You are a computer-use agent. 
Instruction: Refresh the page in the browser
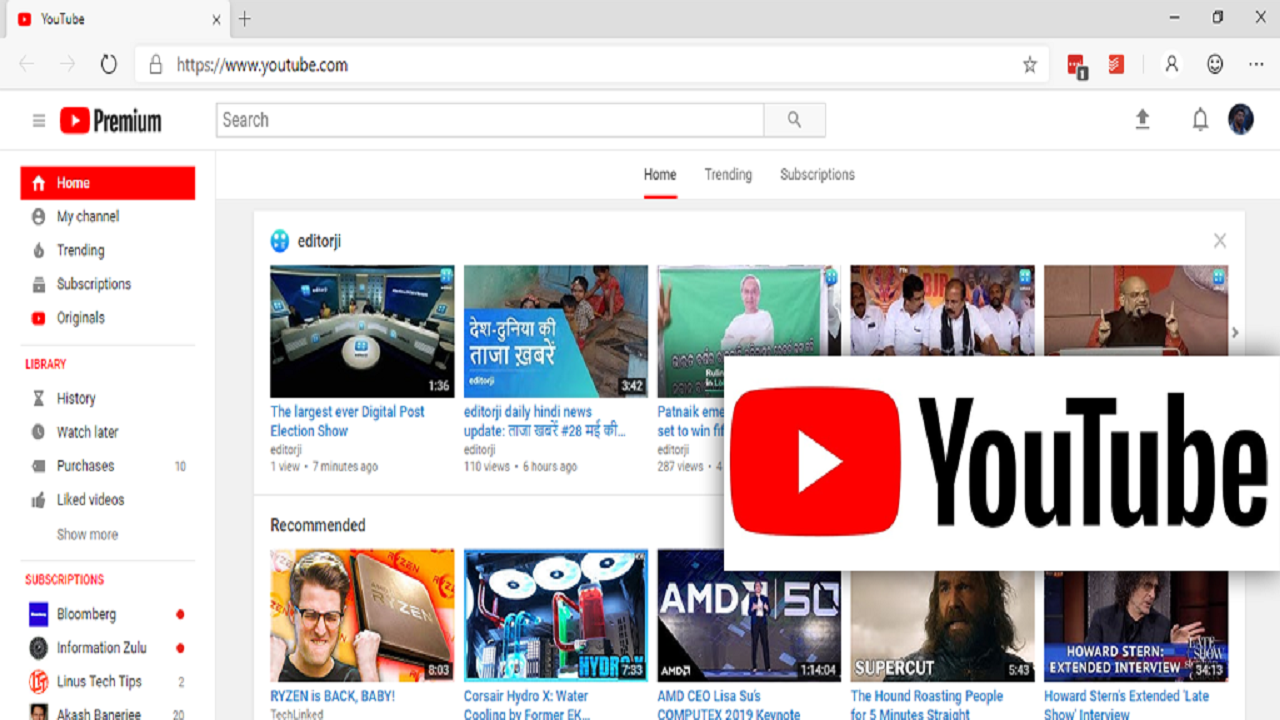tap(108, 65)
